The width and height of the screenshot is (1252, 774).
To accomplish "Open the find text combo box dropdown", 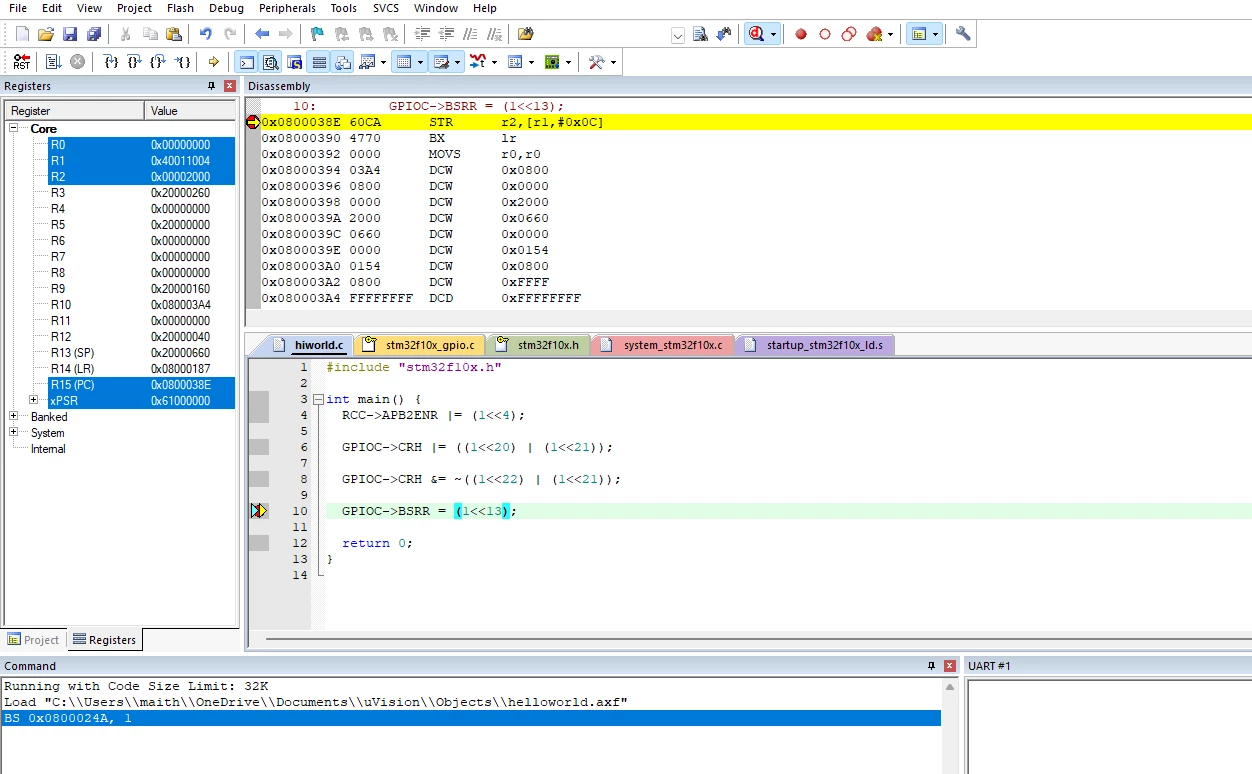I will pyautogui.click(x=678, y=35).
